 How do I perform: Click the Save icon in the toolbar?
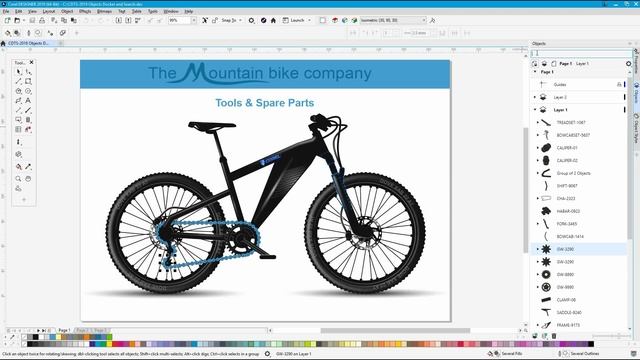click(32, 20)
